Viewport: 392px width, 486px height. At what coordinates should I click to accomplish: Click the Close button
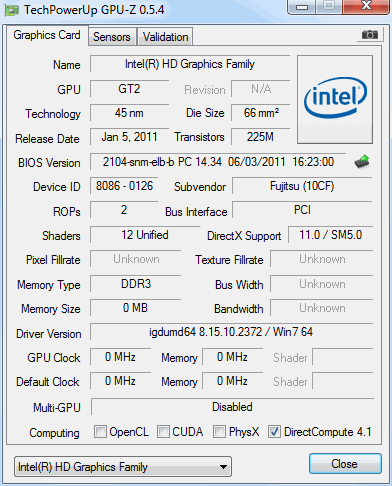click(345, 464)
